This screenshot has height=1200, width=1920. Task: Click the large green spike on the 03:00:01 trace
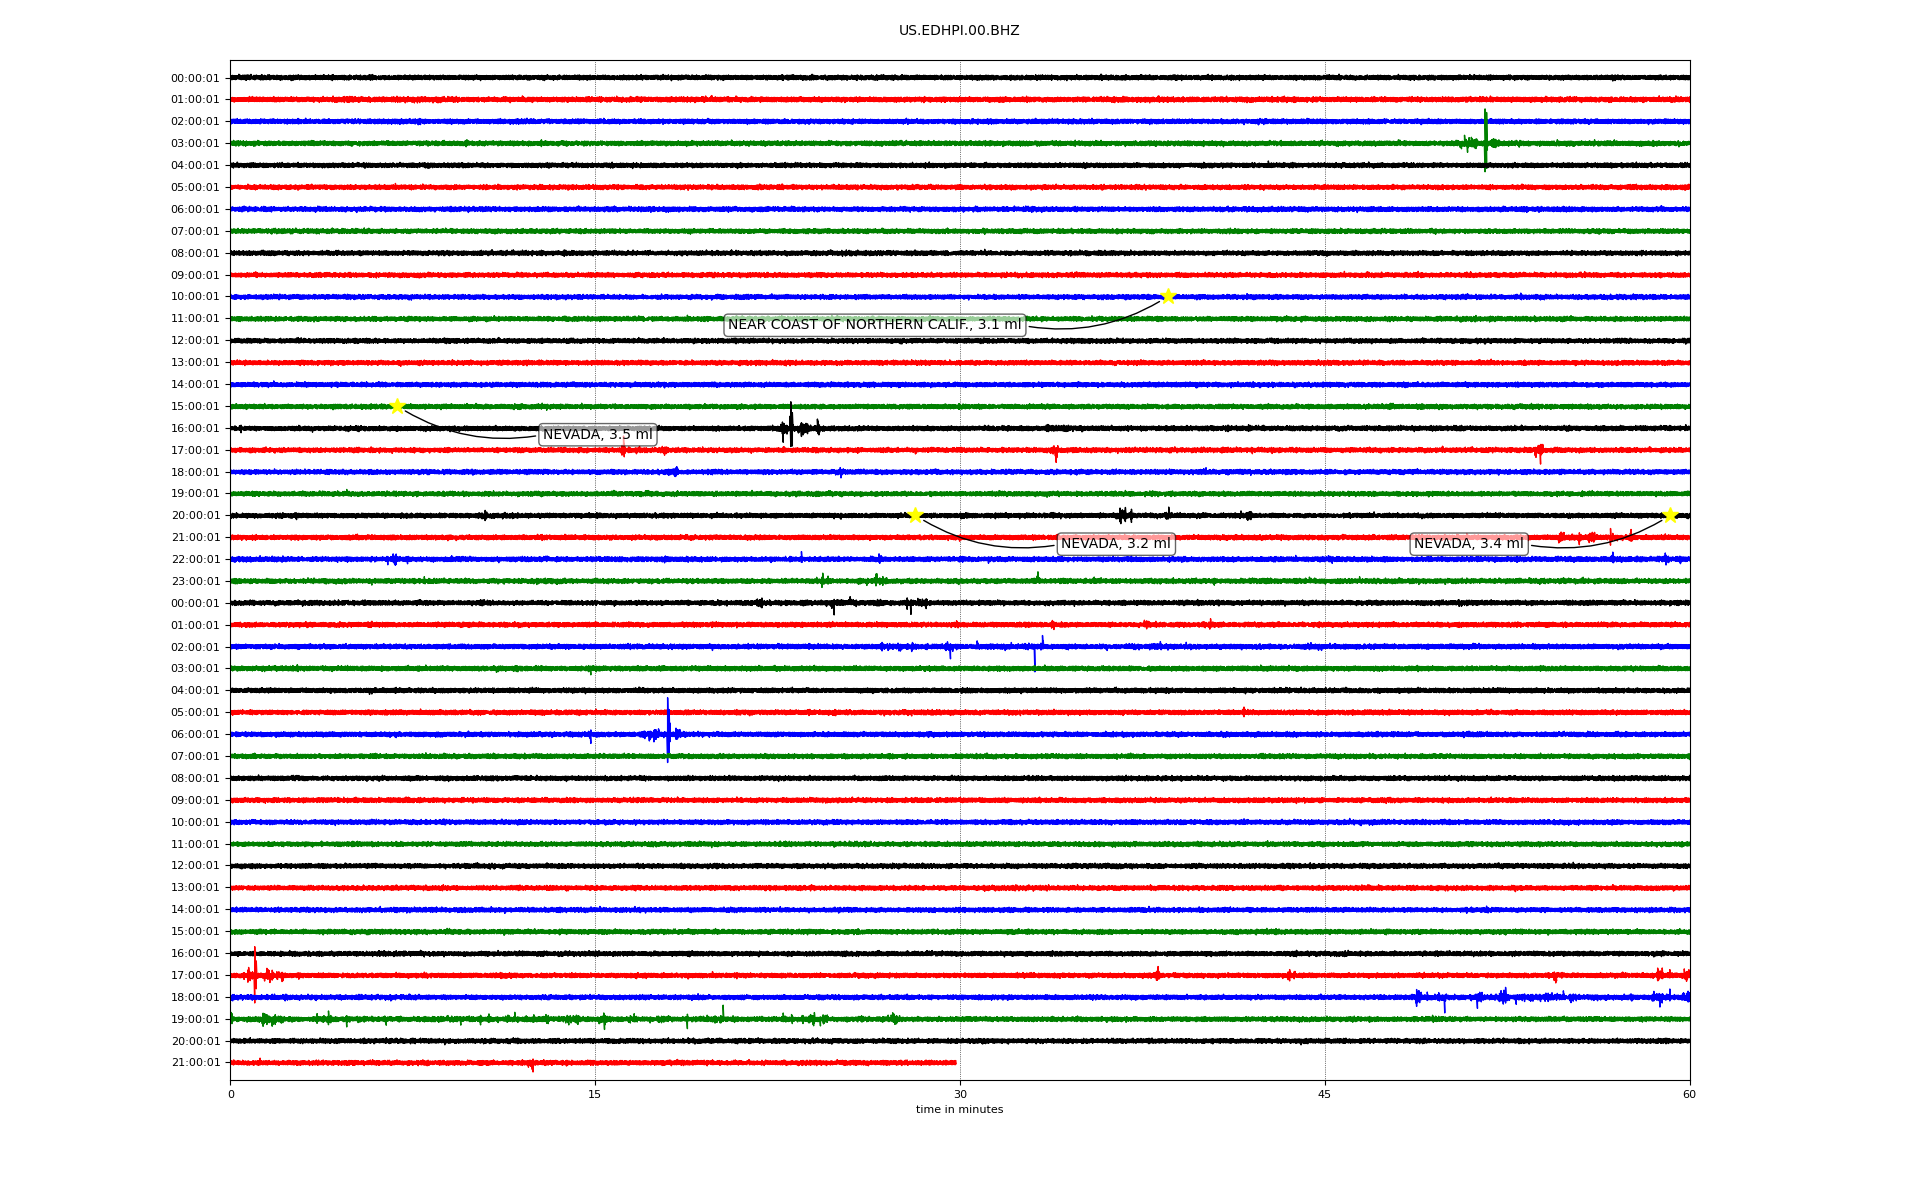[x=1485, y=141]
